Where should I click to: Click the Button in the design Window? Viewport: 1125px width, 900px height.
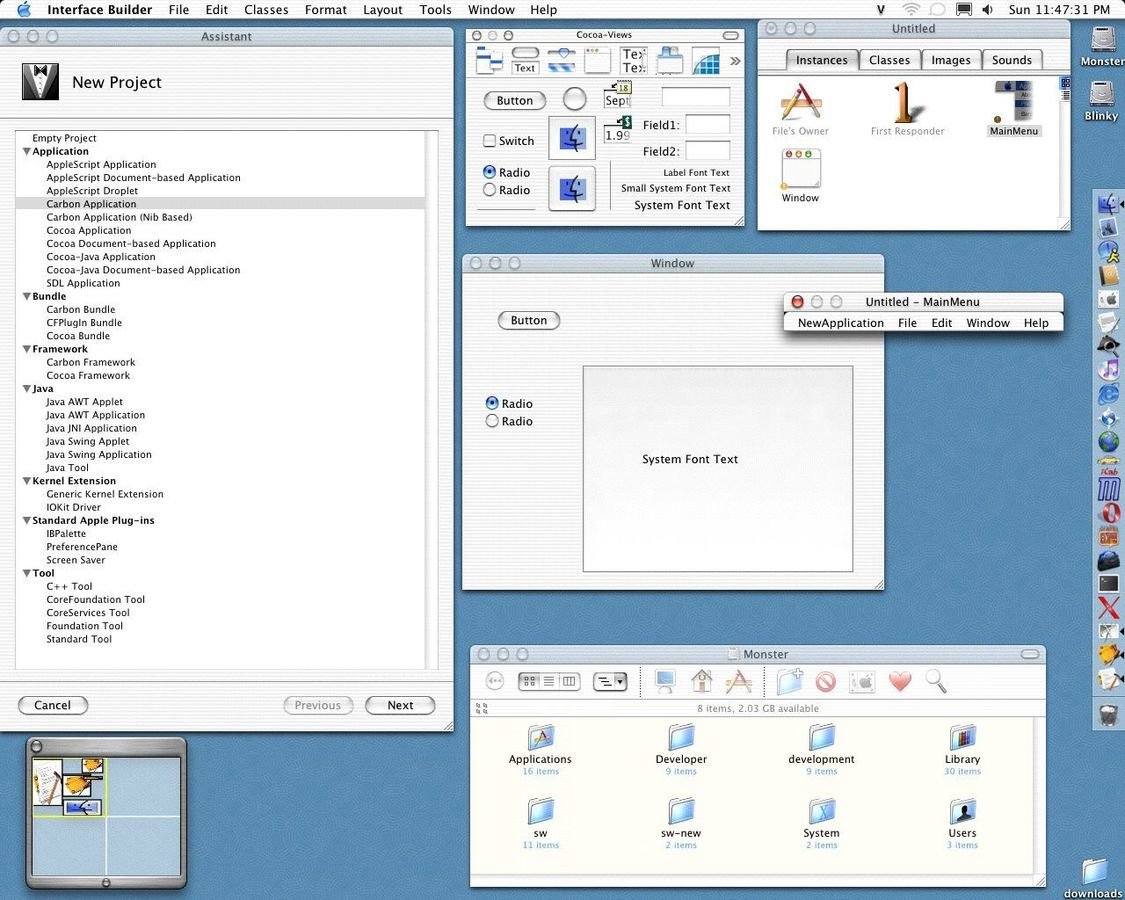pos(529,321)
